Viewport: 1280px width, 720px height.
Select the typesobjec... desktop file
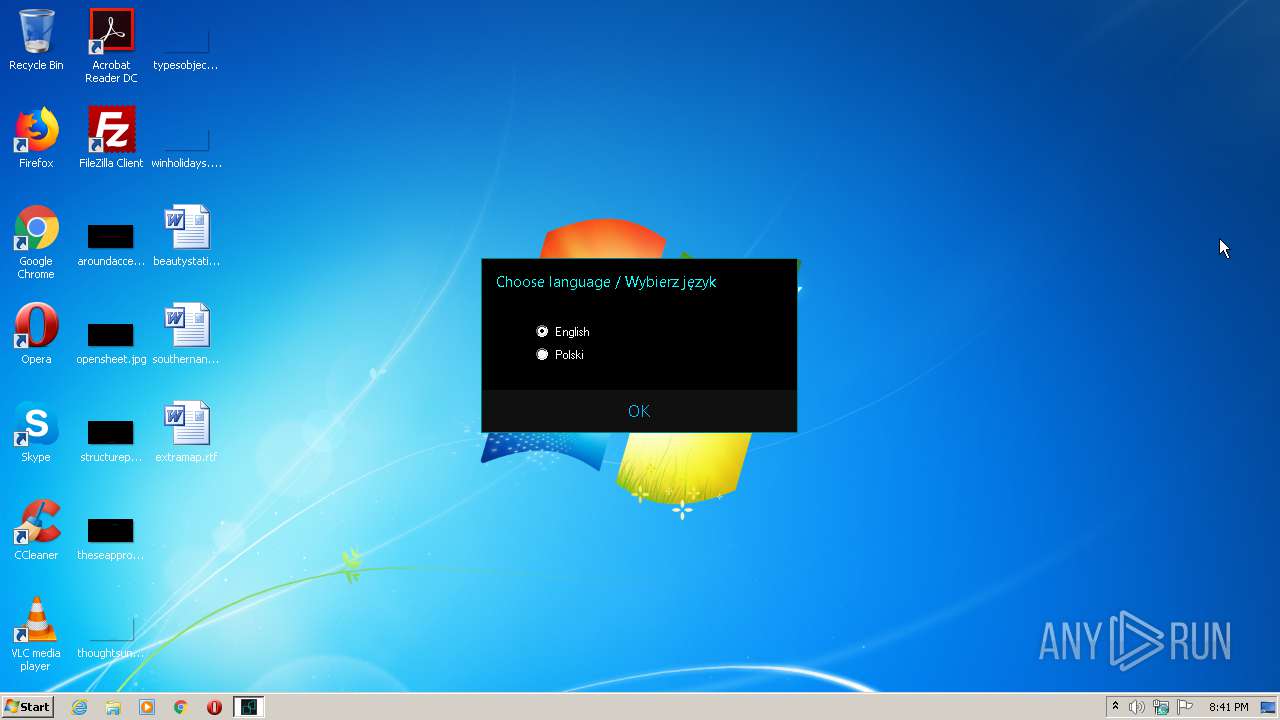click(186, 41)
